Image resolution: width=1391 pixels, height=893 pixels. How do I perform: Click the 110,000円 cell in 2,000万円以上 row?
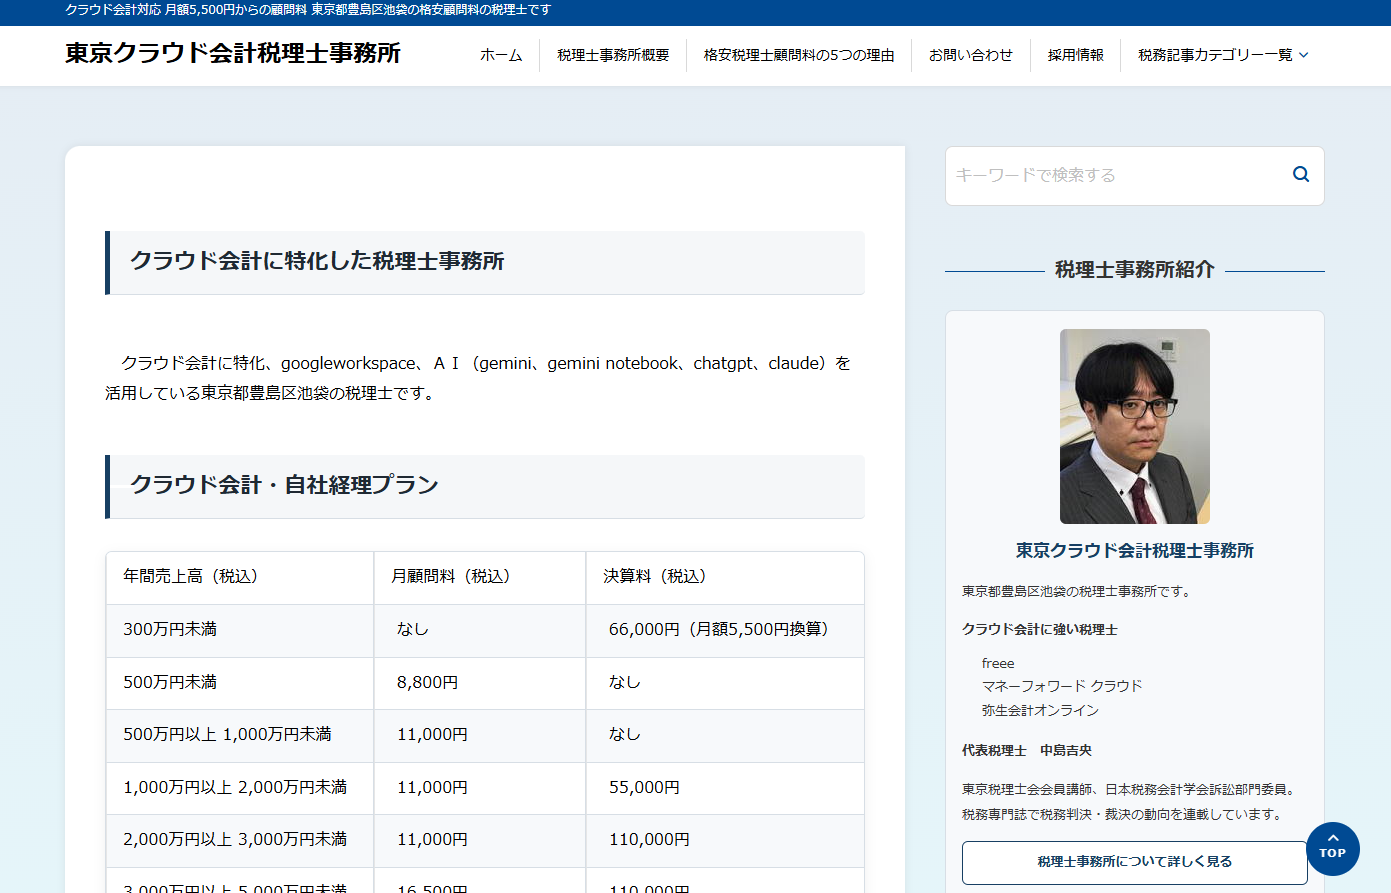click(x=725, y=840)
